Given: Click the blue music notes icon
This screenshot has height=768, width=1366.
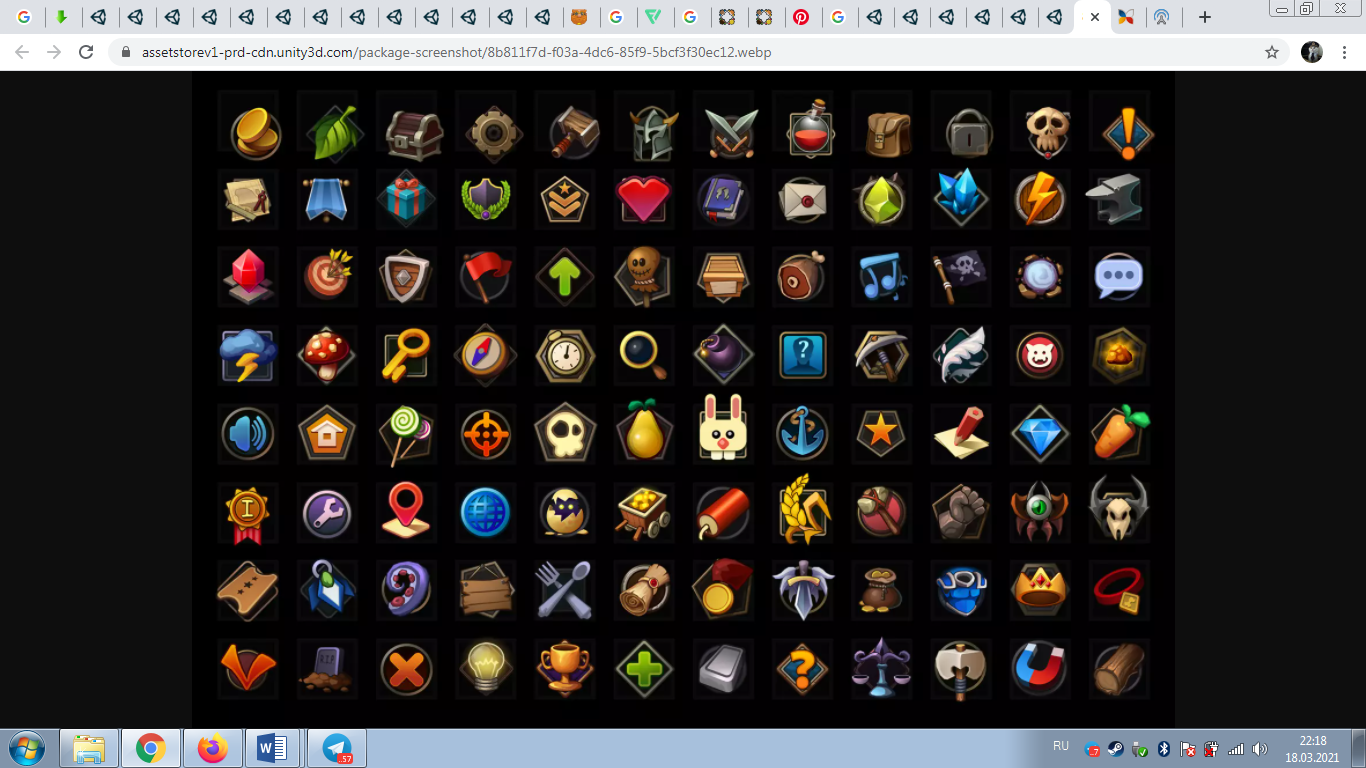Looking at the screenshot, I should point(881,277).
